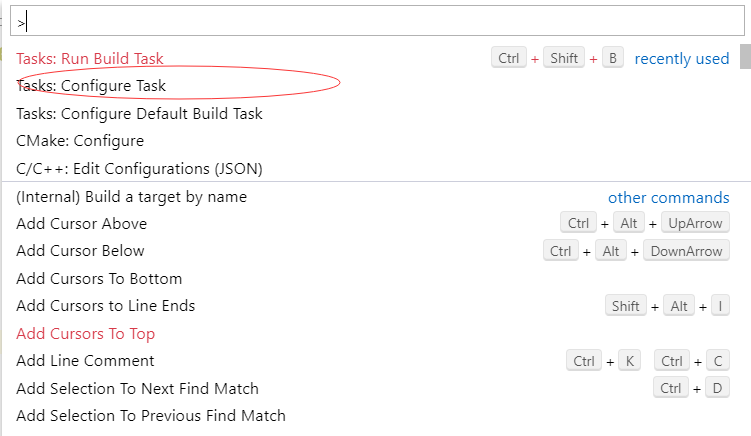Screen dimensions: 751x436
Task: Click the command list scrollbar thumb
Action: [746, 57]
